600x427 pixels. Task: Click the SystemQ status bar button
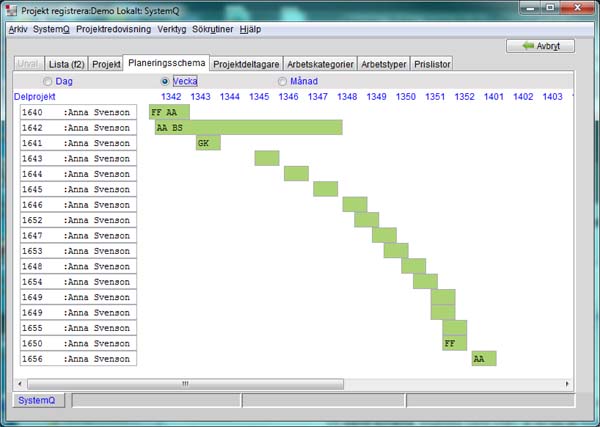37,401
